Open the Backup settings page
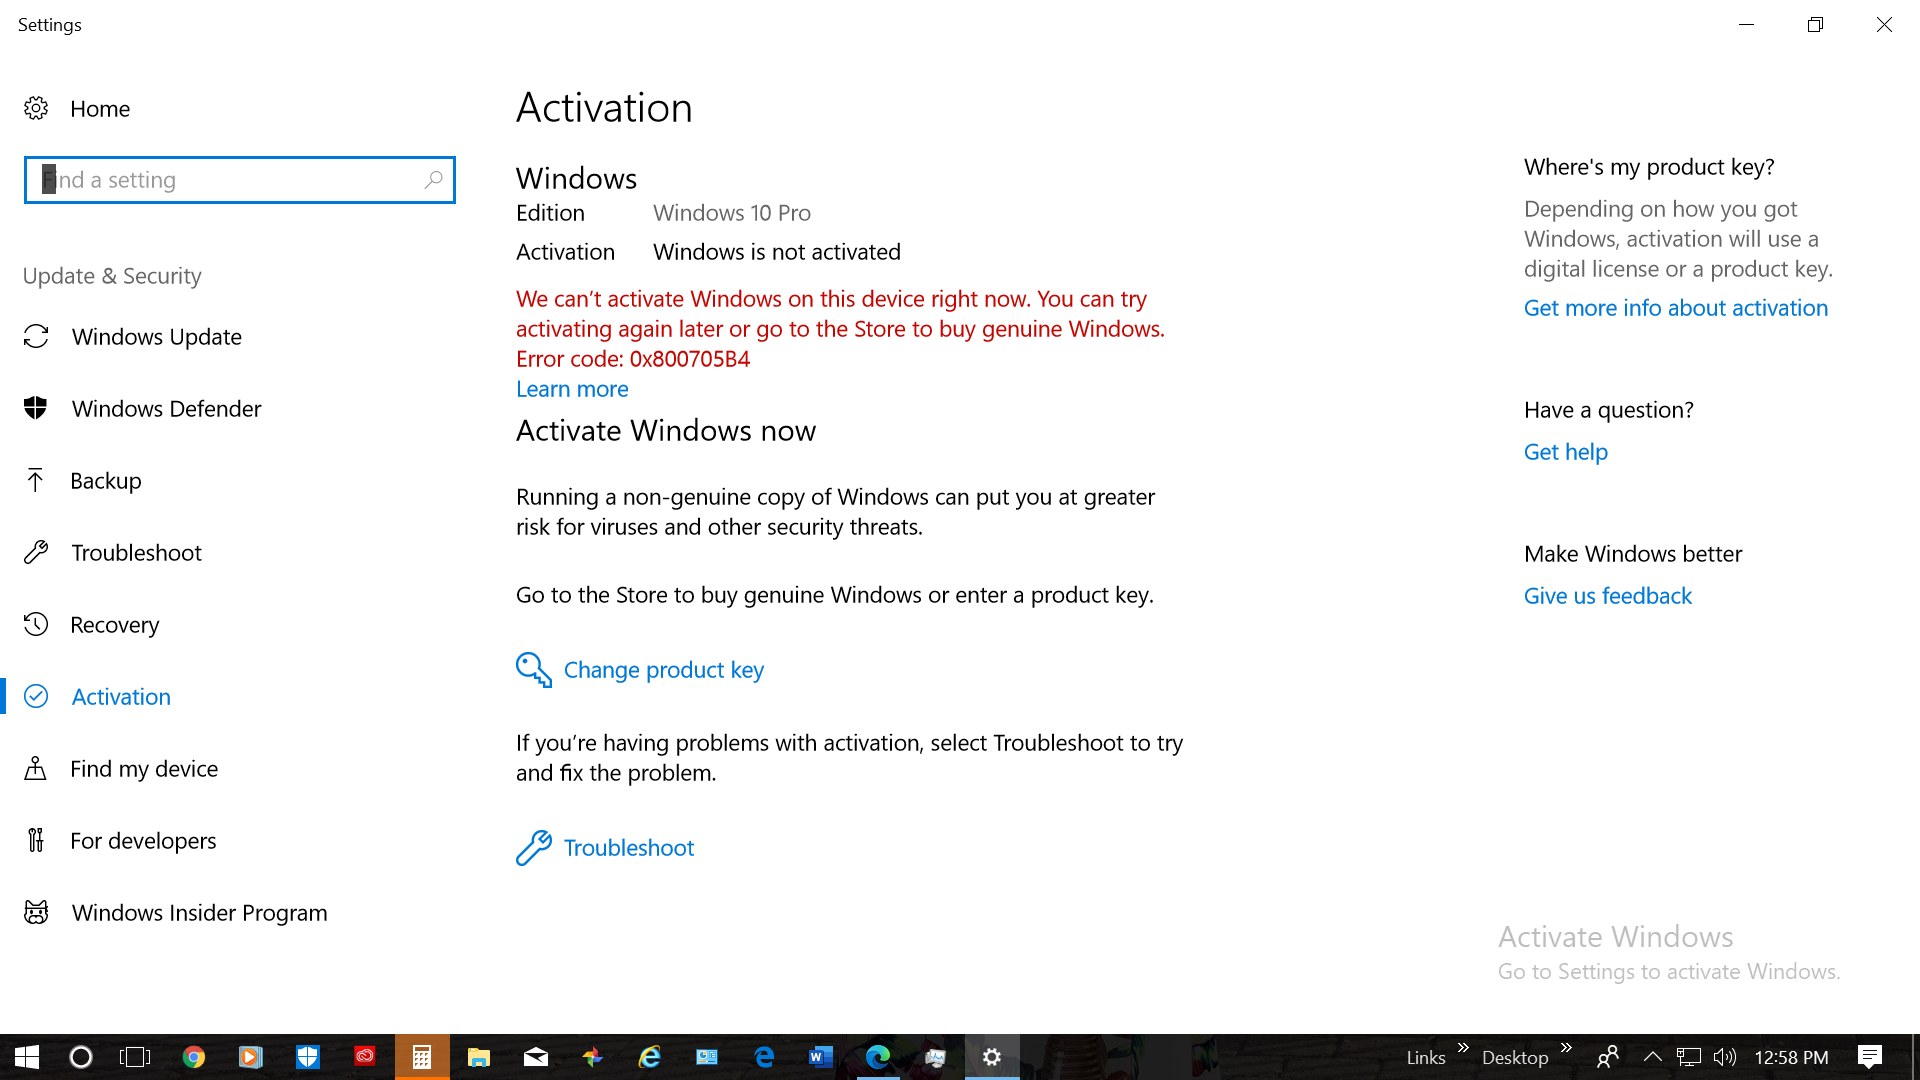 (x=106, y=480)
